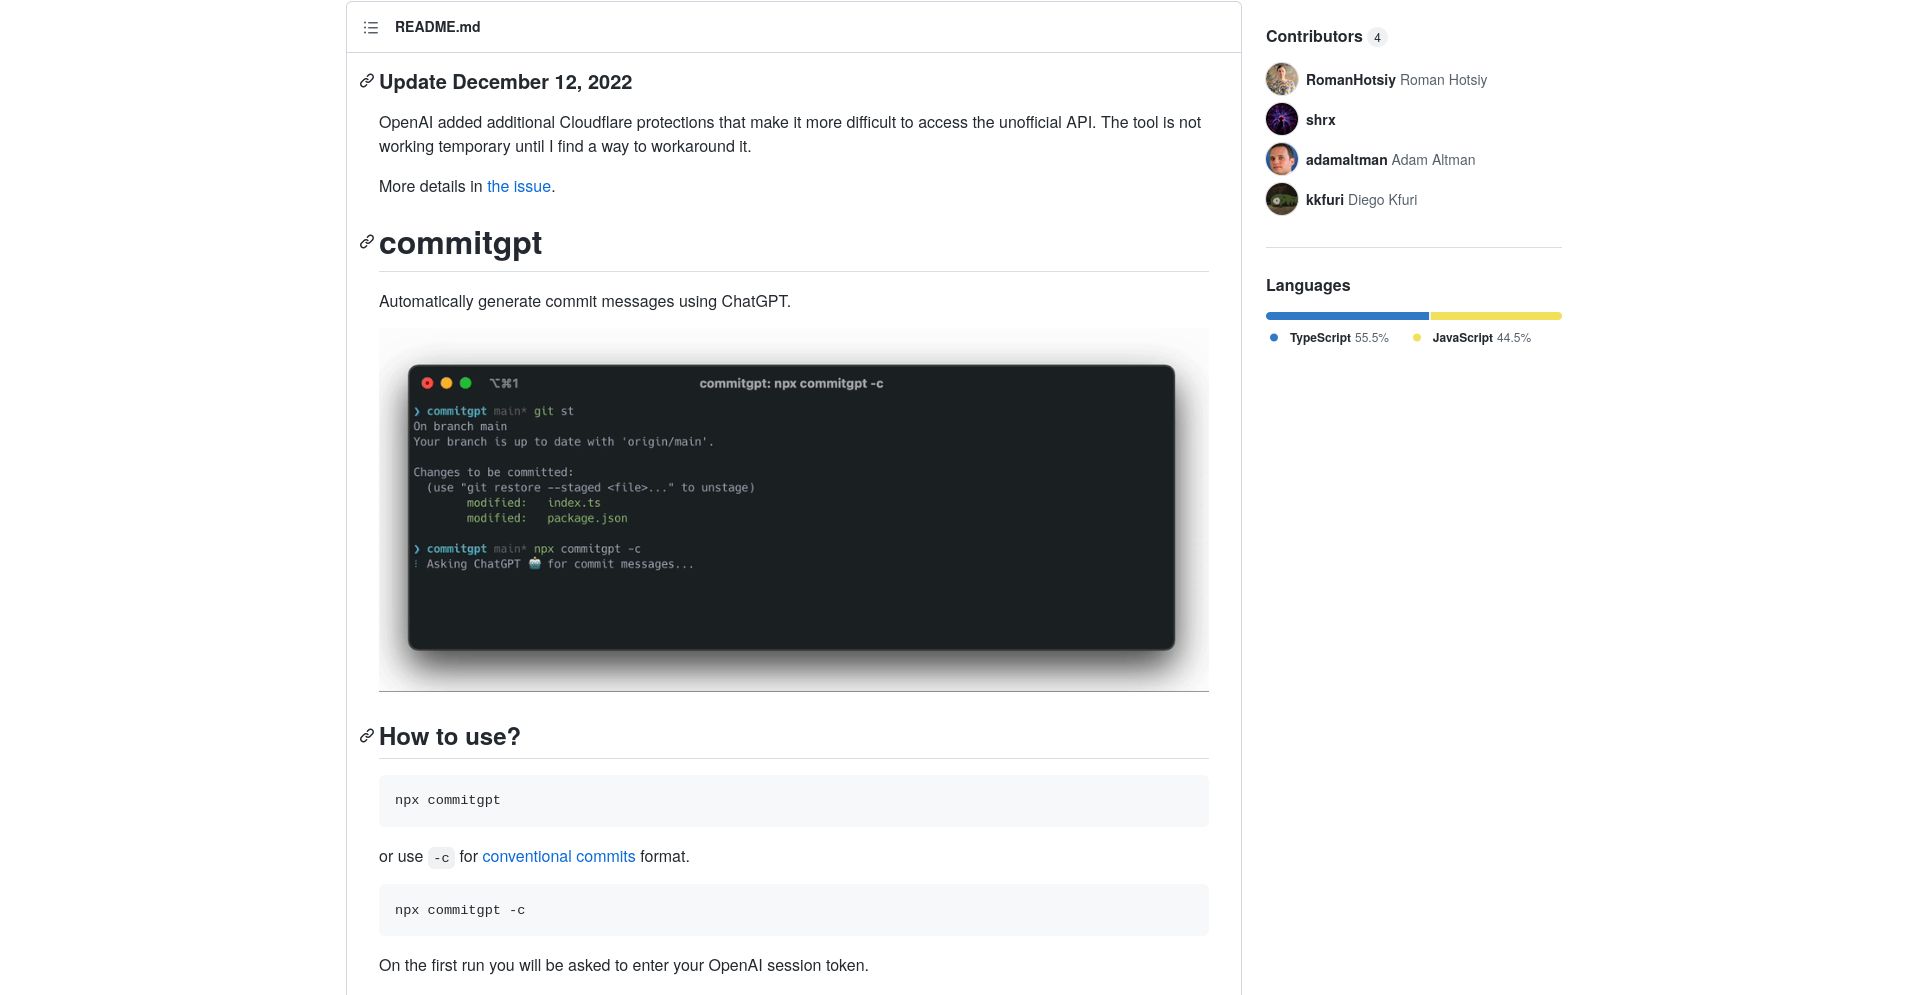This screenshot has height=995, width=1920.
Task: Click the yellow JavaScript language bar segment
Action: point(1496,316)
